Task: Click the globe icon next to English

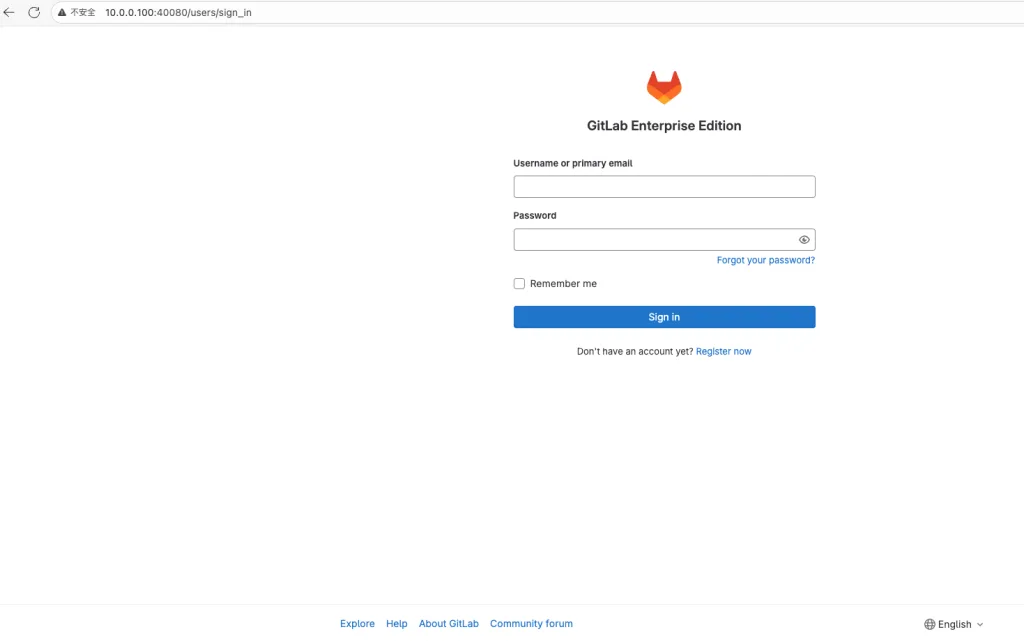Action: (931, 623)
